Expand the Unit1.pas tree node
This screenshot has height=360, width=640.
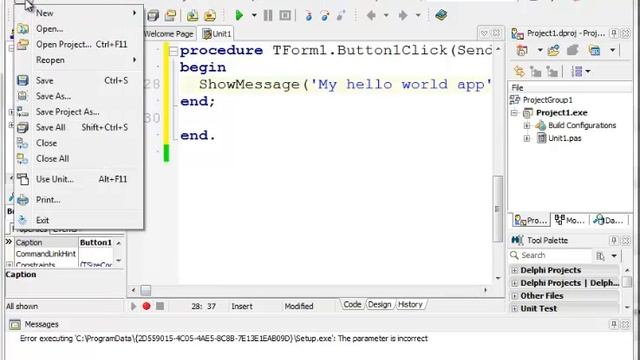tap(527, 138)
